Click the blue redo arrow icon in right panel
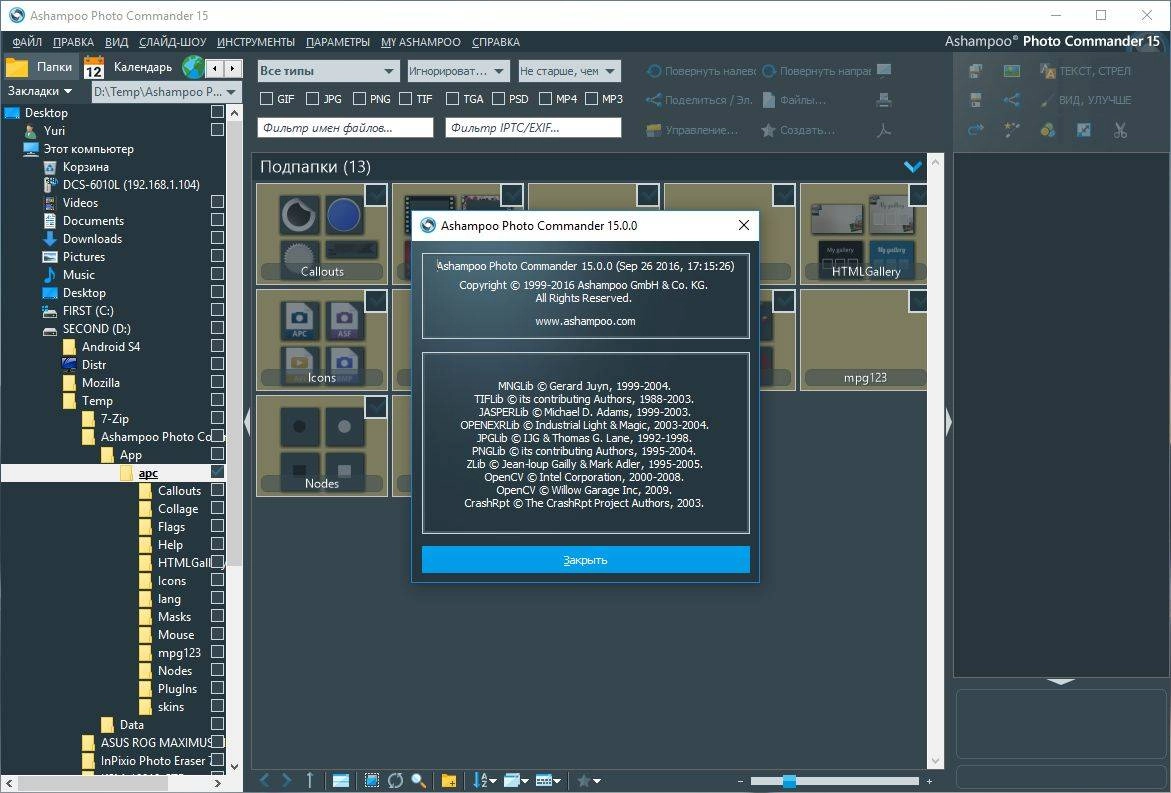The height and width of the screenshot is (793, 1171). tap(975, 130)
